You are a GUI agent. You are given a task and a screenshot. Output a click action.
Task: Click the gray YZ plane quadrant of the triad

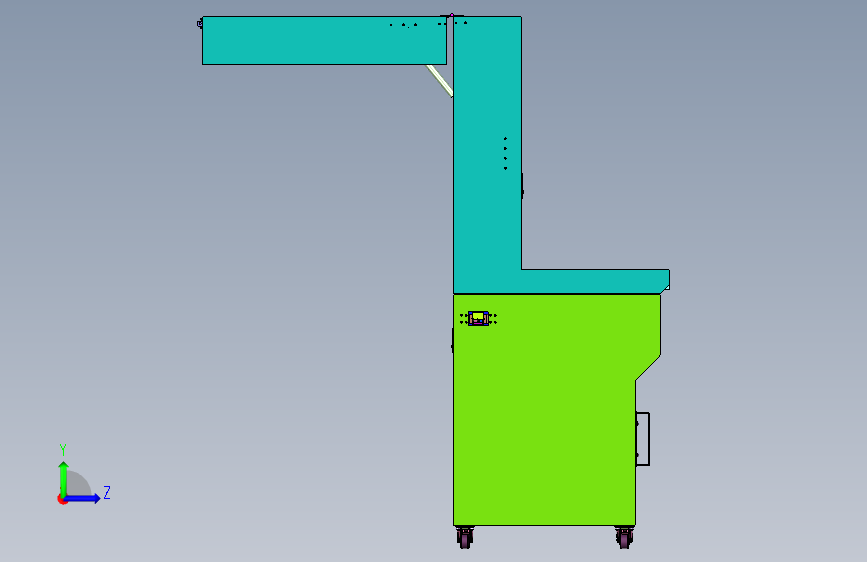(x=78, y=484)
